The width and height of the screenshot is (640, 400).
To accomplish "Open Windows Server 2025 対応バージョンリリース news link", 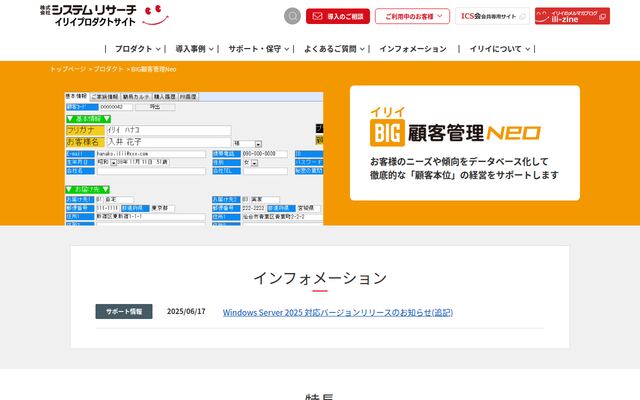I will [x=338, y=312].
